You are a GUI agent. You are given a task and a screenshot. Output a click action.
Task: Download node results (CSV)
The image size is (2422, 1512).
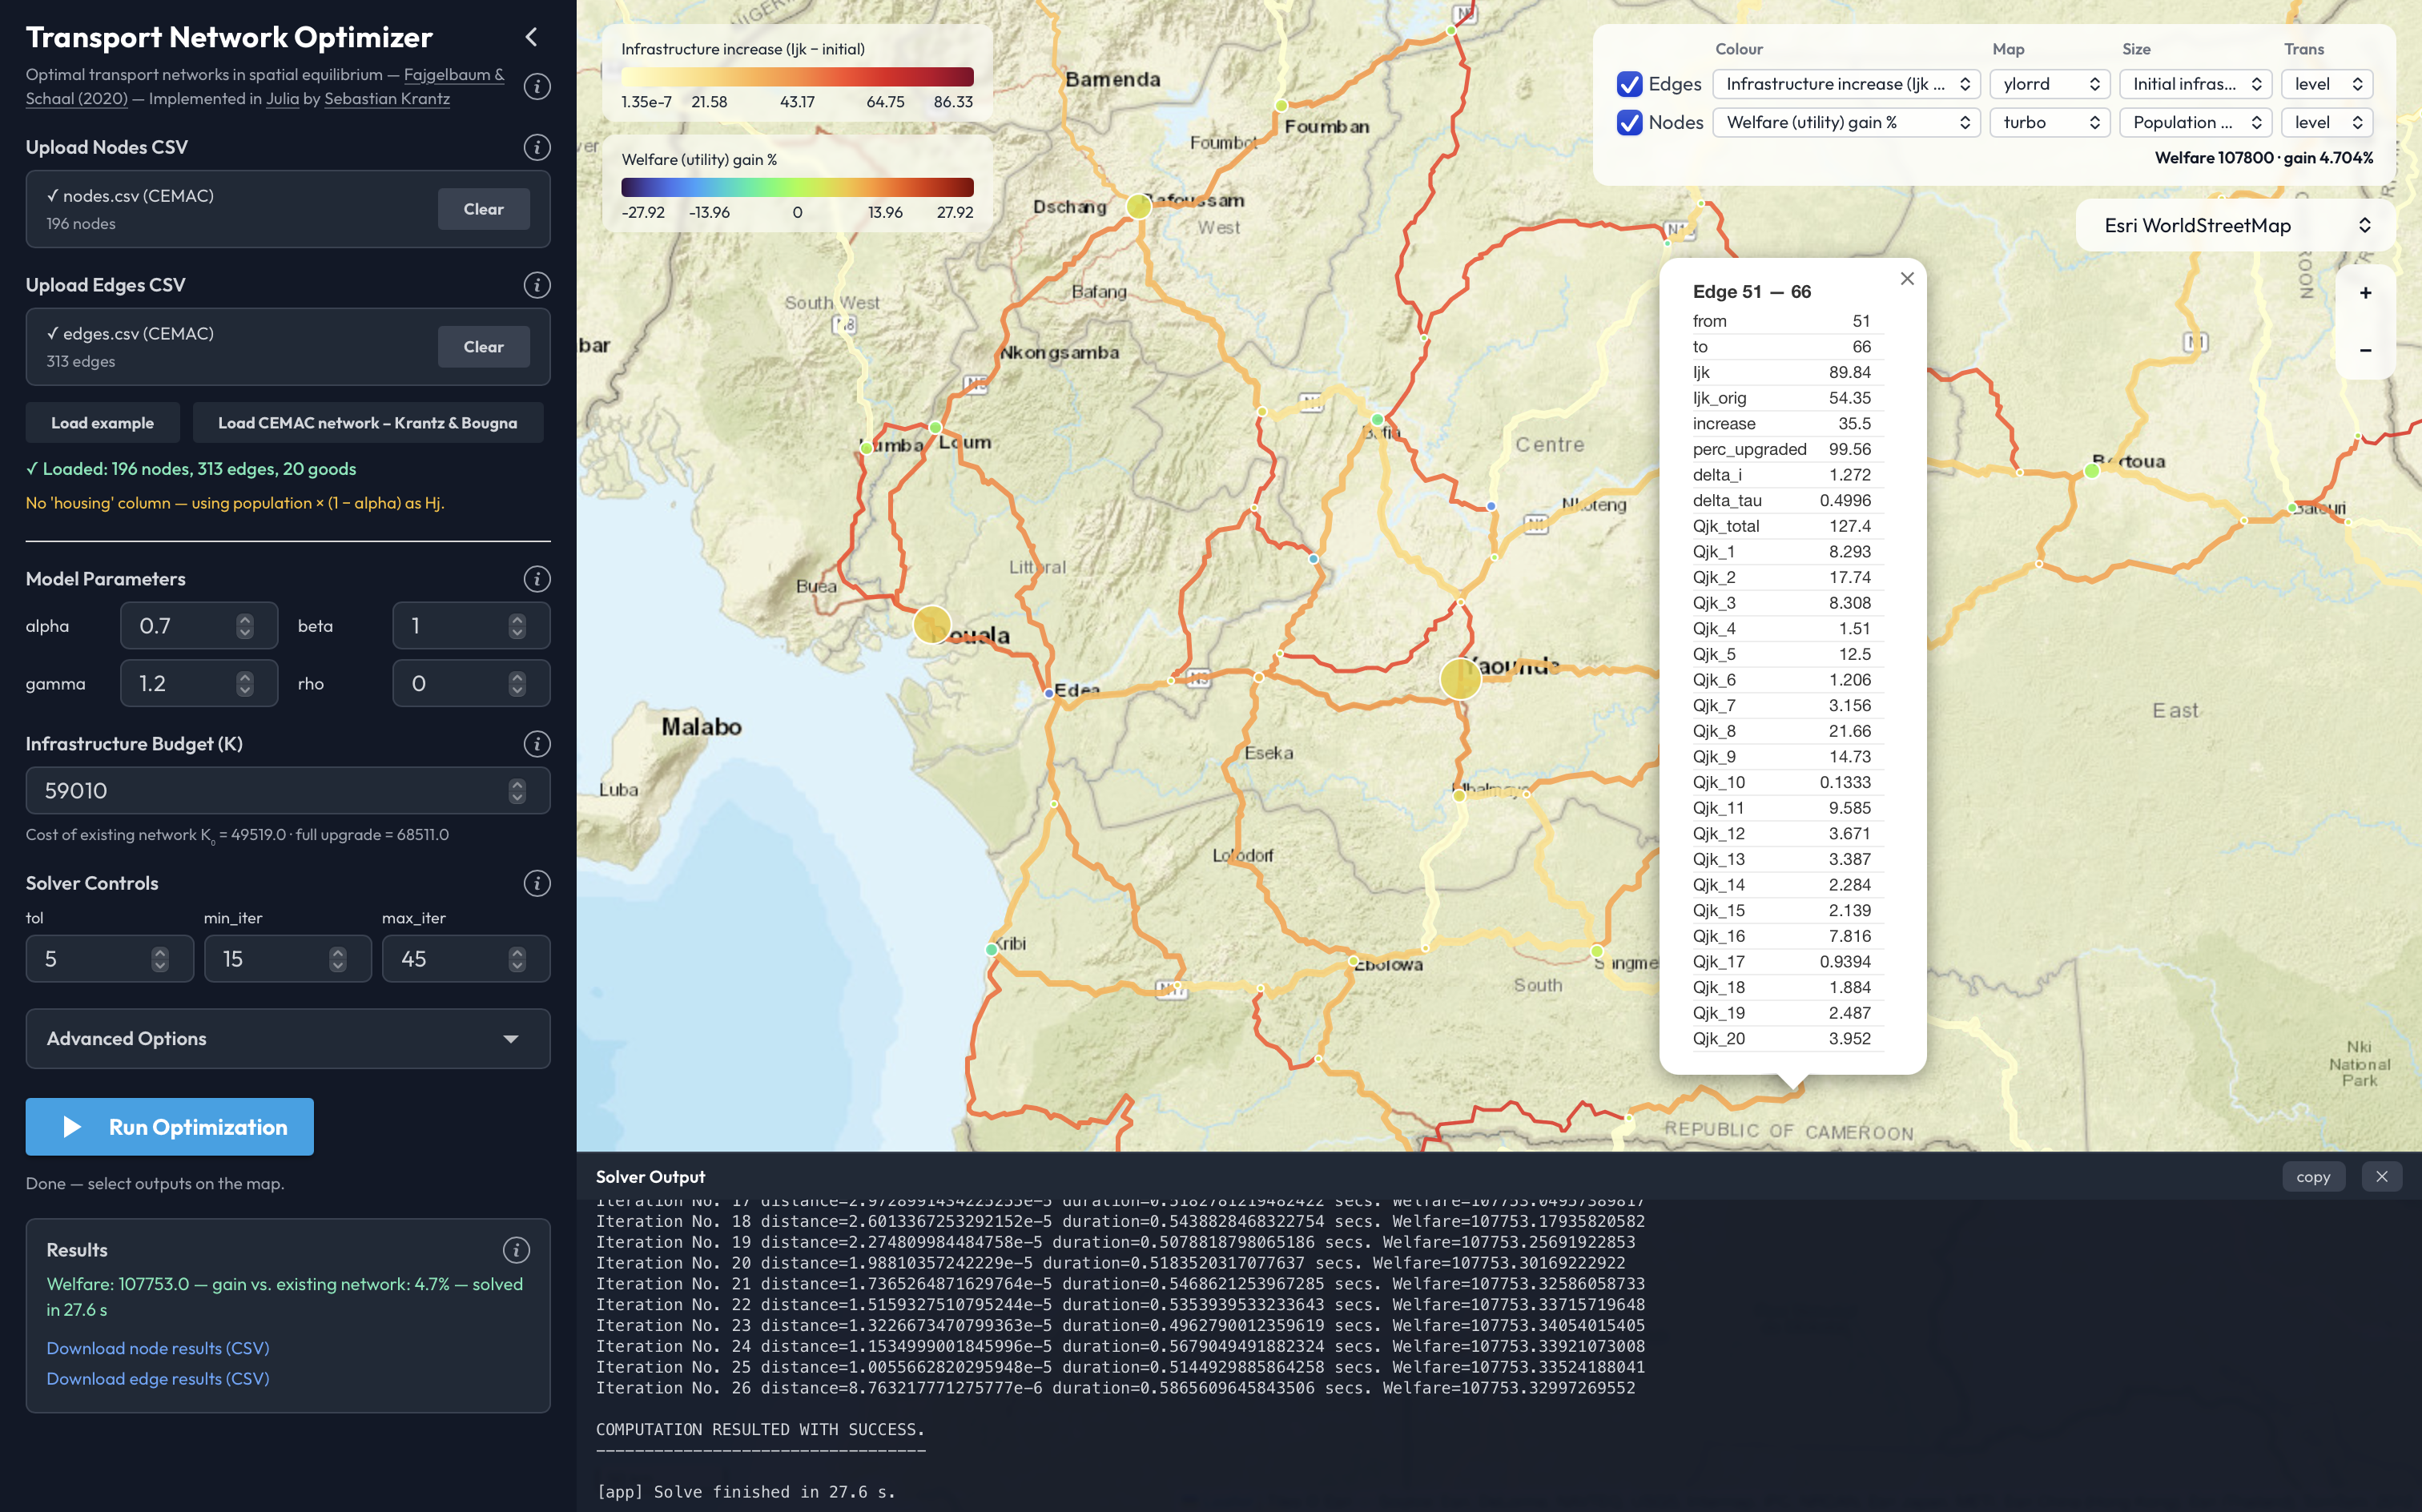(x=158, y=1348)
